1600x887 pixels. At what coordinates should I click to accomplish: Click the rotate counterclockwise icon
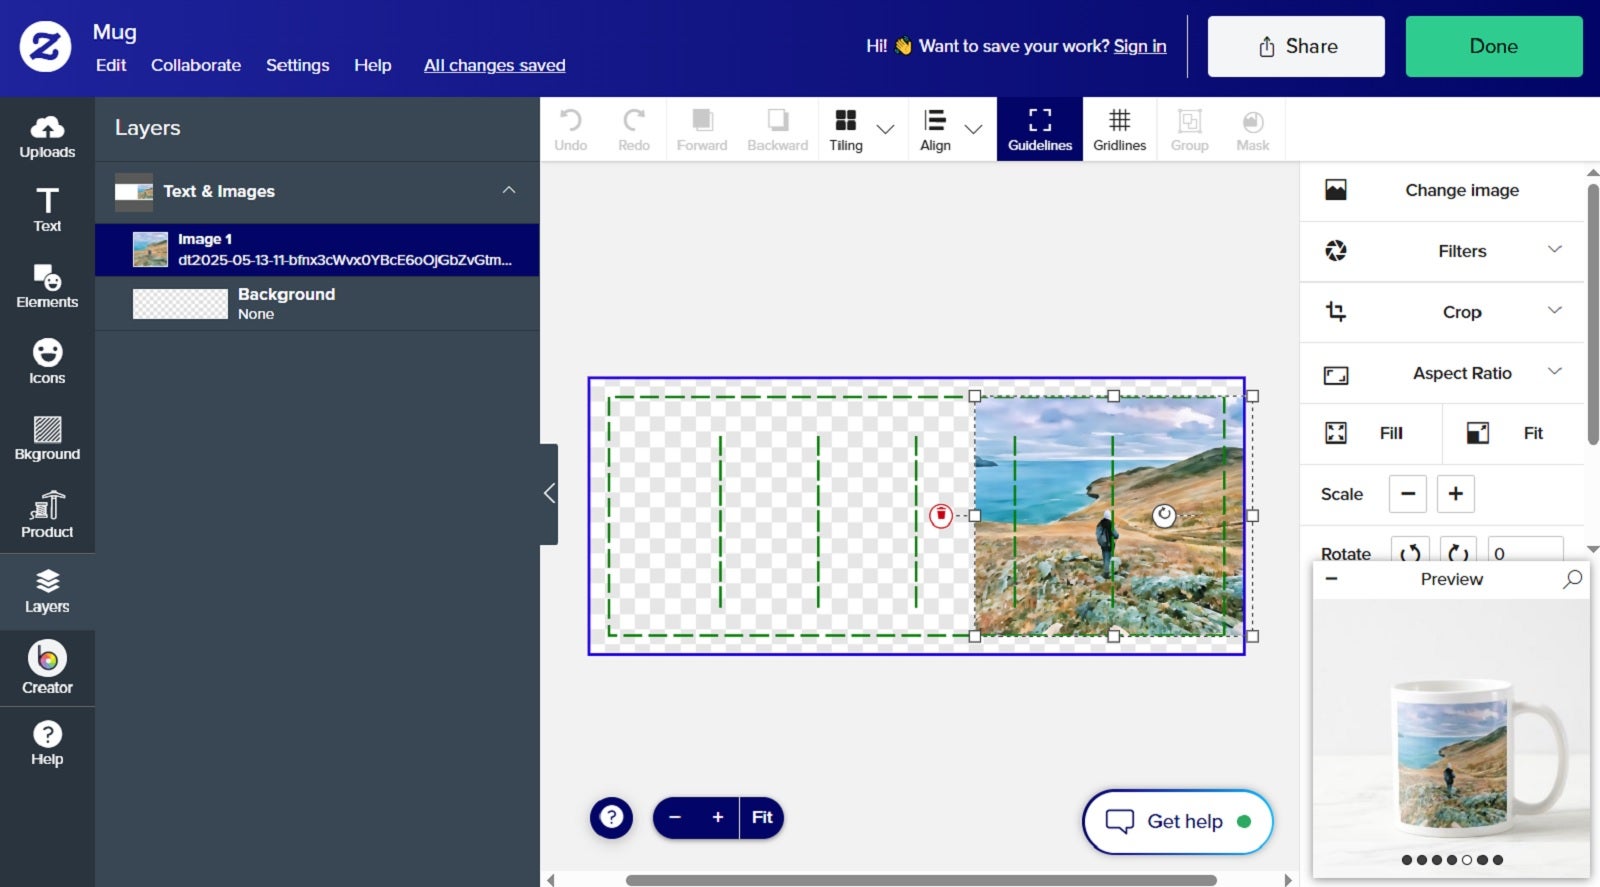(1410, 553)
